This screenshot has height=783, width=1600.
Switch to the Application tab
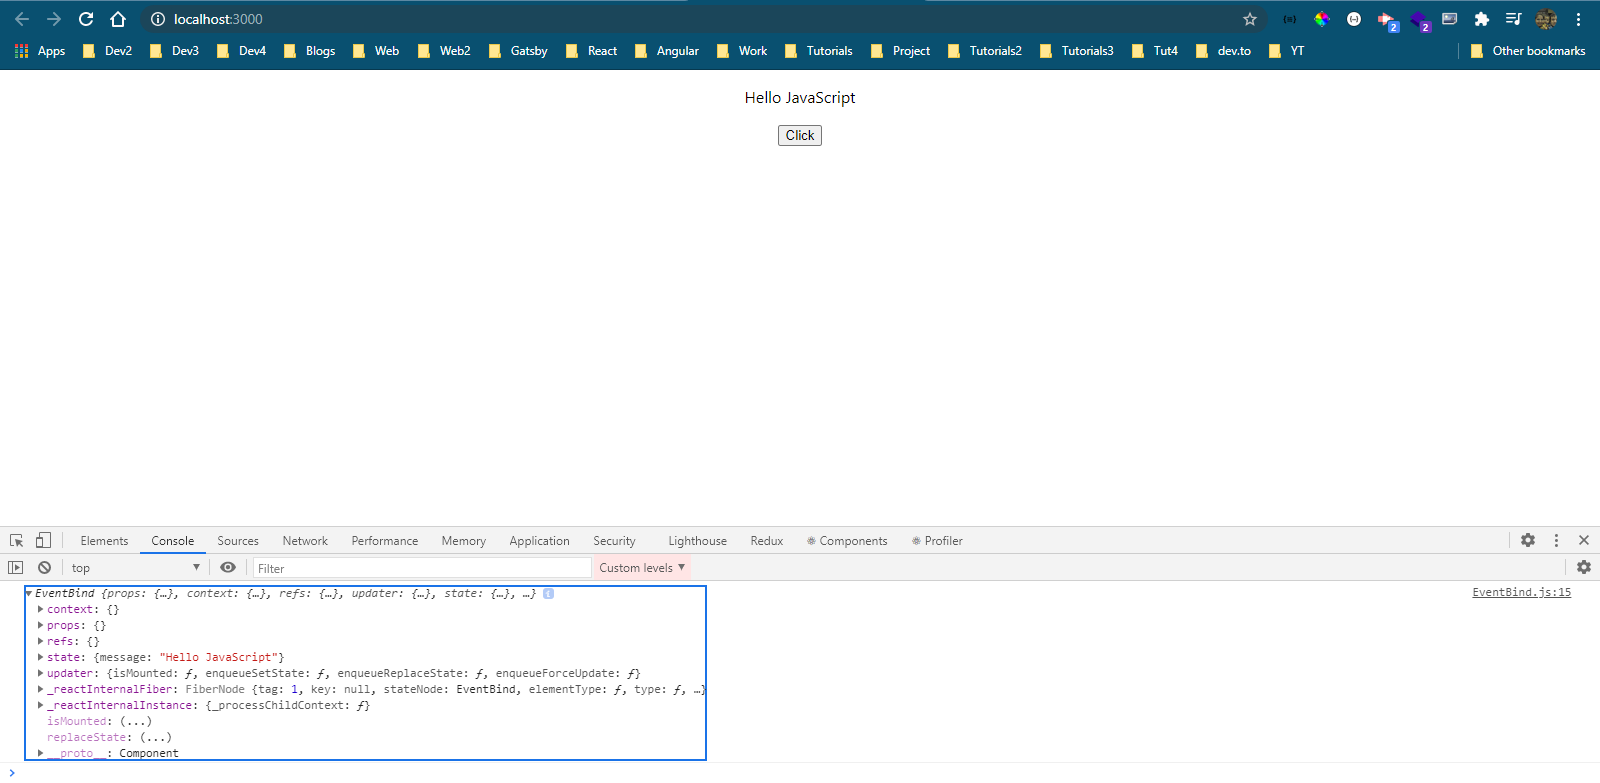pos(539,541)
